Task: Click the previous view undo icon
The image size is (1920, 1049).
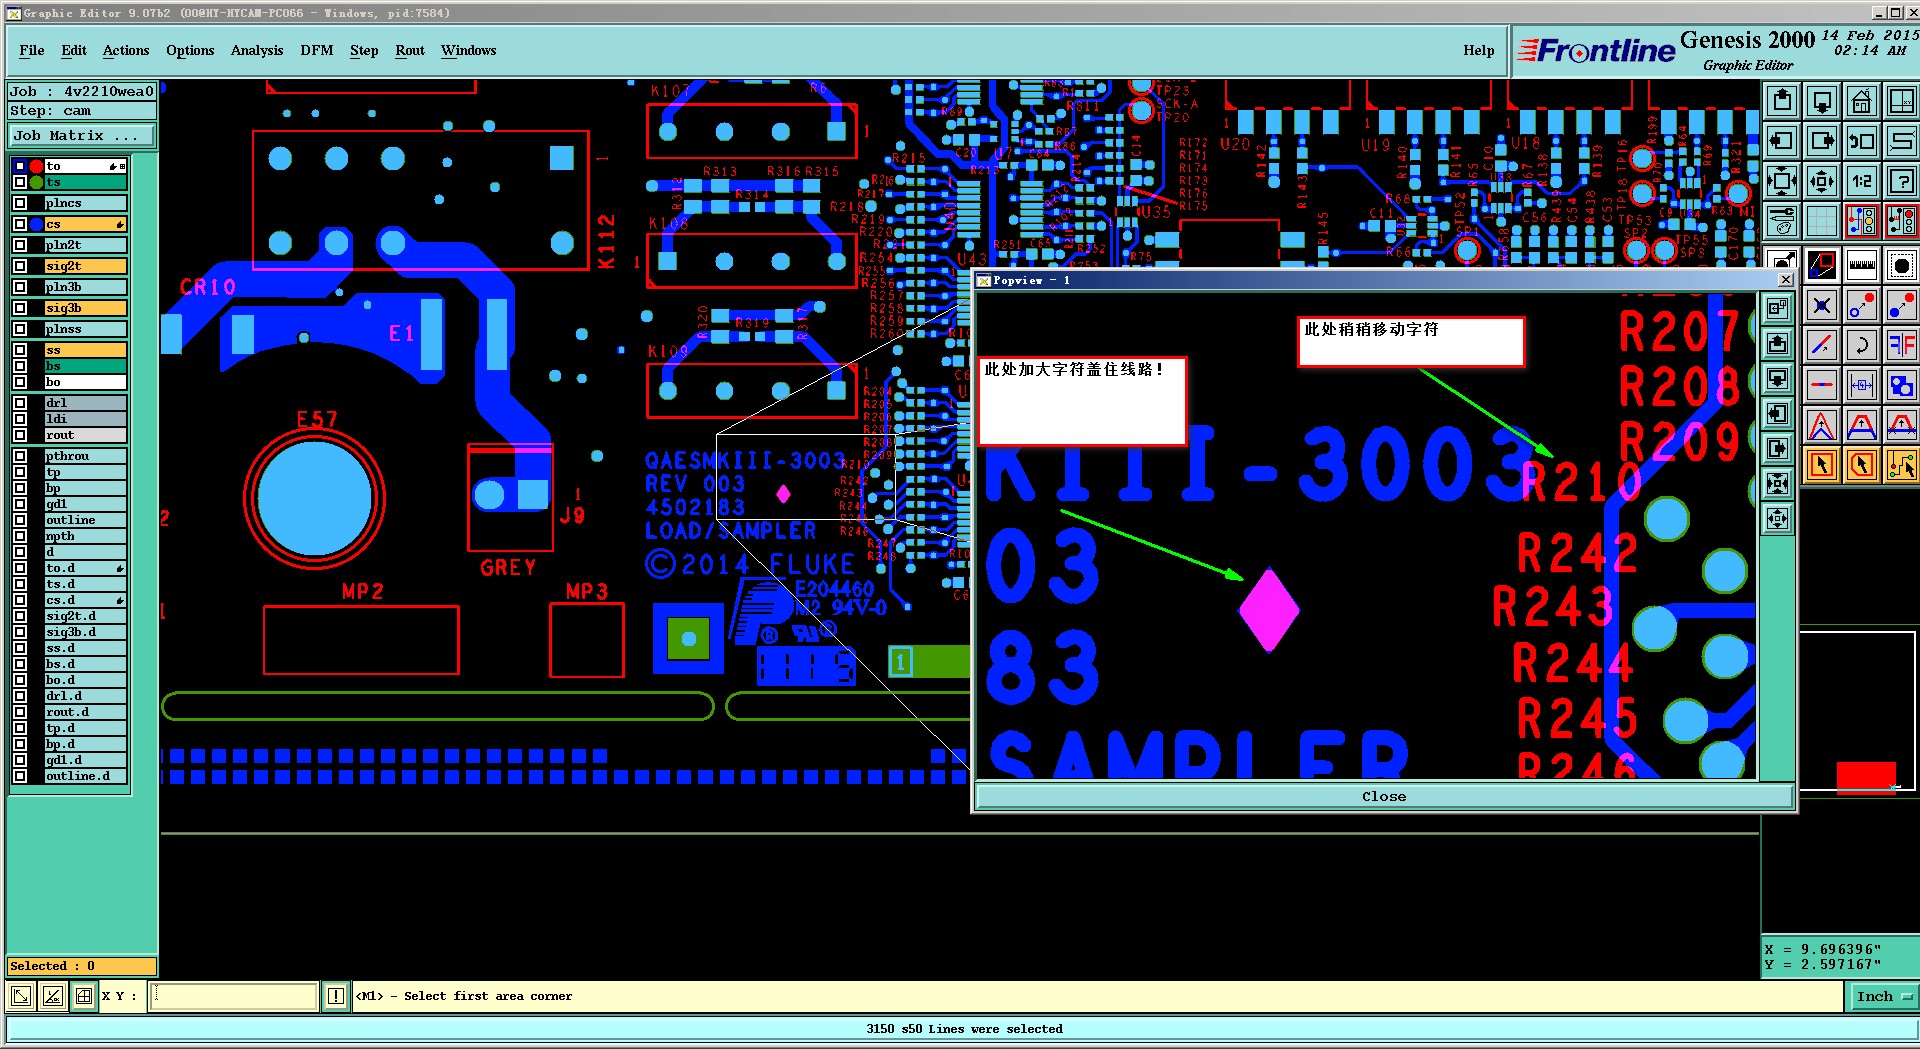Action: tap(1861, 141)
